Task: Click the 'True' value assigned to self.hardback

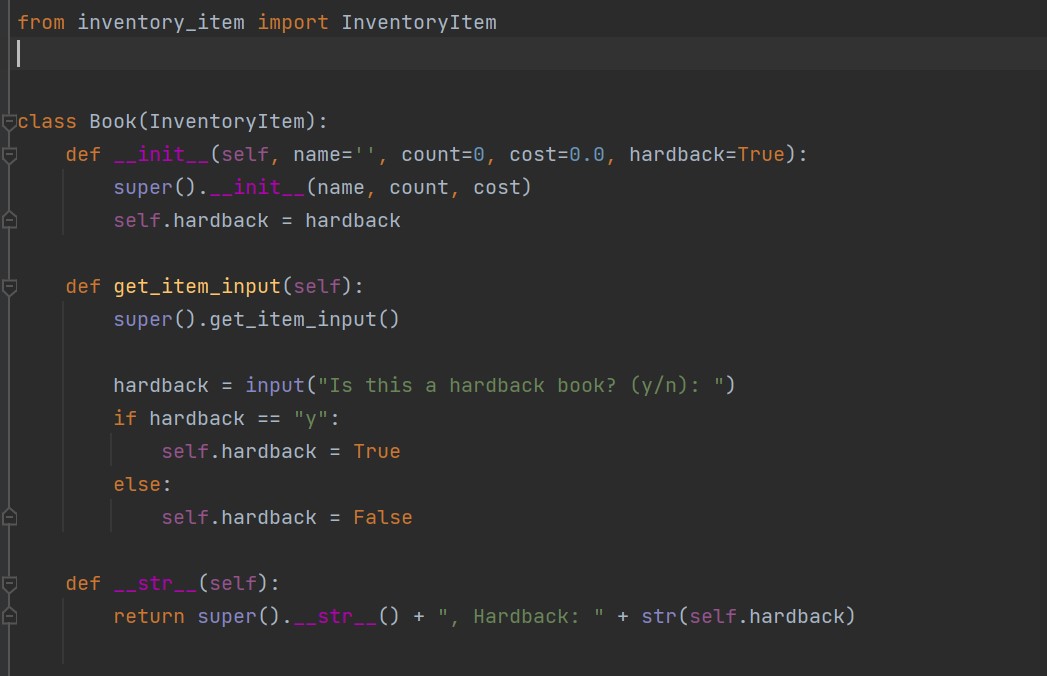Action: tap(377, 452)
